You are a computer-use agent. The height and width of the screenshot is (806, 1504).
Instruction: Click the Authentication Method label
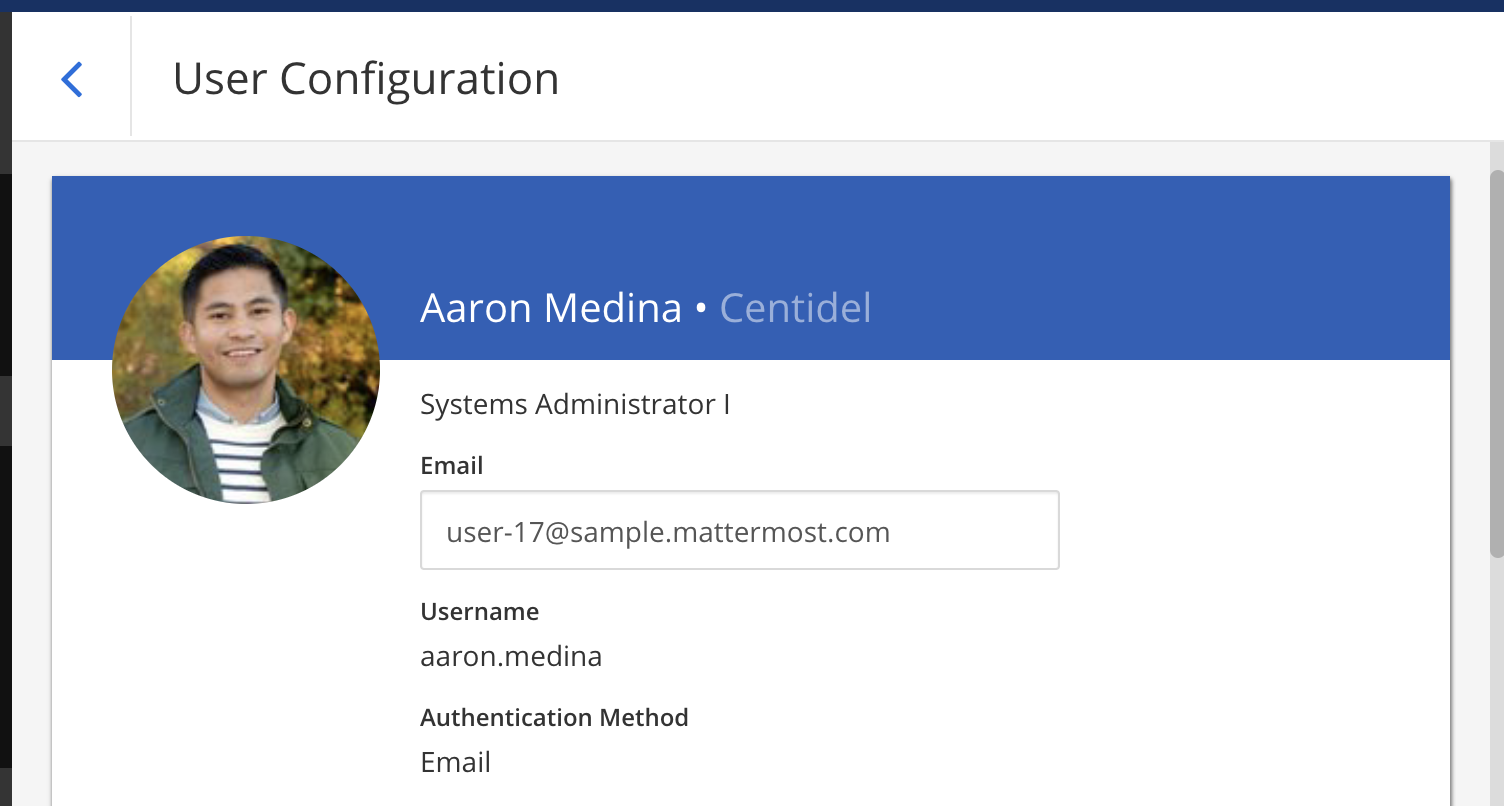[x=554, y=717]
